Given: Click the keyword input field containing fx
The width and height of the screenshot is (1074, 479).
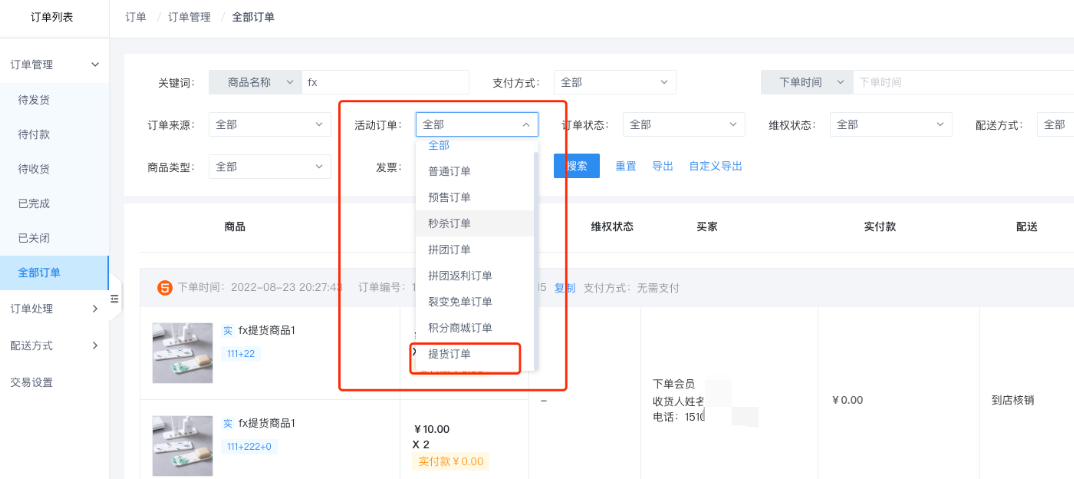Looking at the screenshot, I should pos(385,83).
